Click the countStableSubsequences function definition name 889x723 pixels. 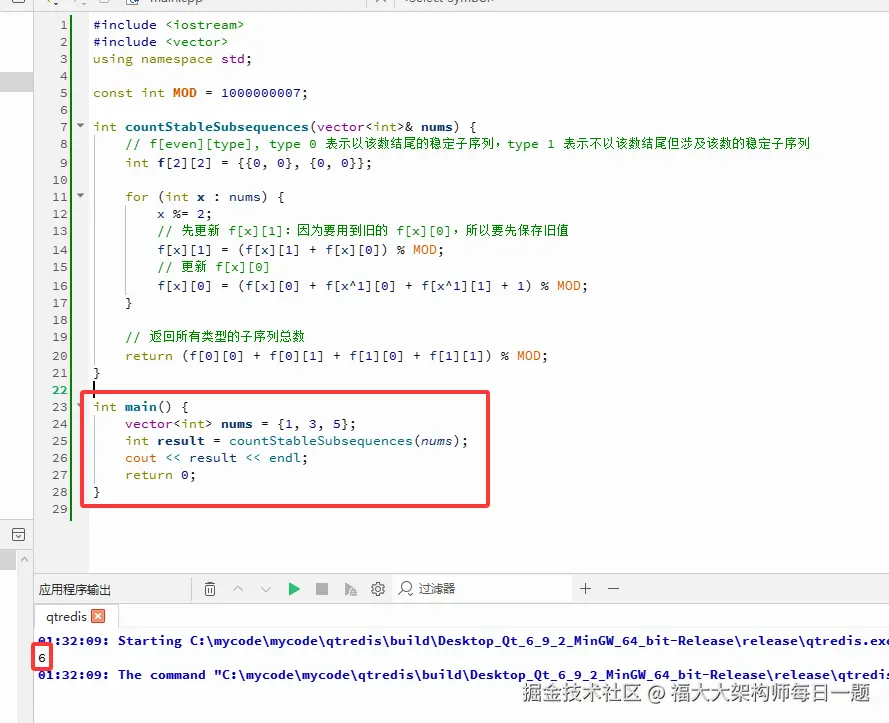tap(217, 127)
